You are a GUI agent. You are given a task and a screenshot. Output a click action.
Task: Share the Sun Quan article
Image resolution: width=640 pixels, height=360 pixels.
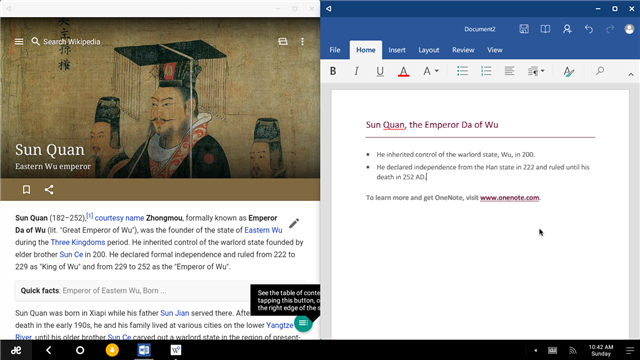(49, 189)
